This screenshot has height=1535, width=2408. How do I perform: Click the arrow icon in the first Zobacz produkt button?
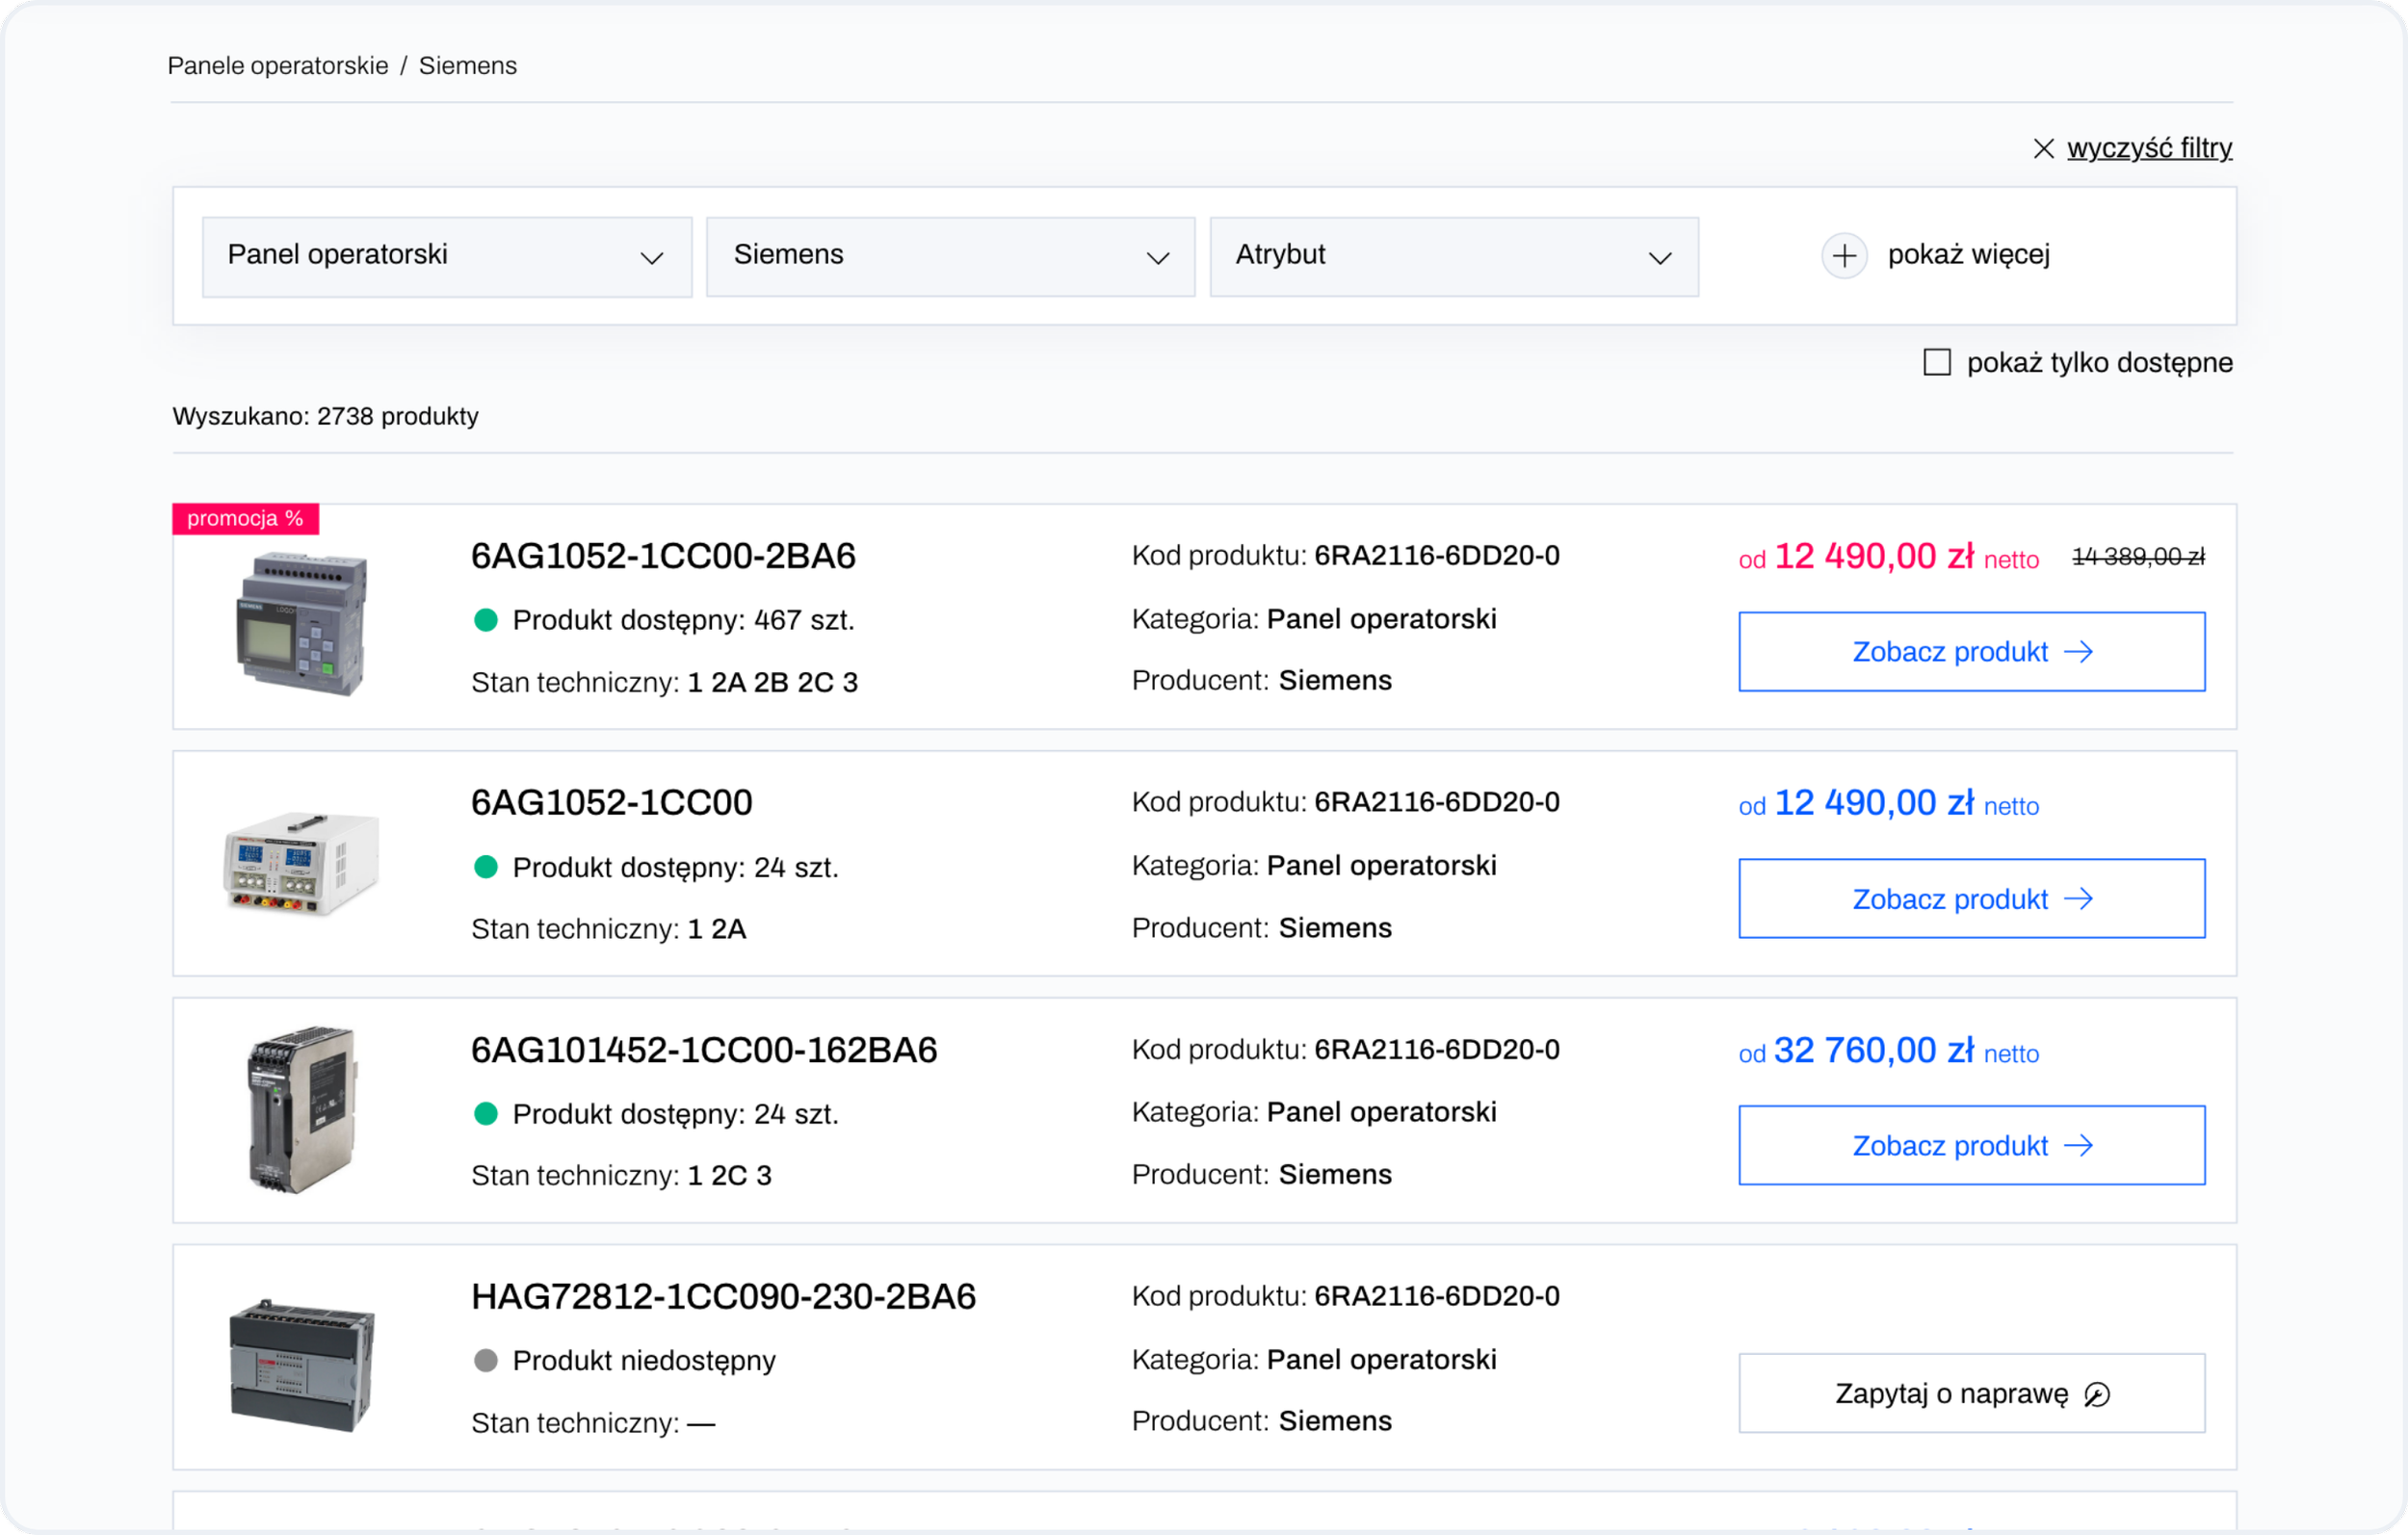click(x=2079, y=652)
